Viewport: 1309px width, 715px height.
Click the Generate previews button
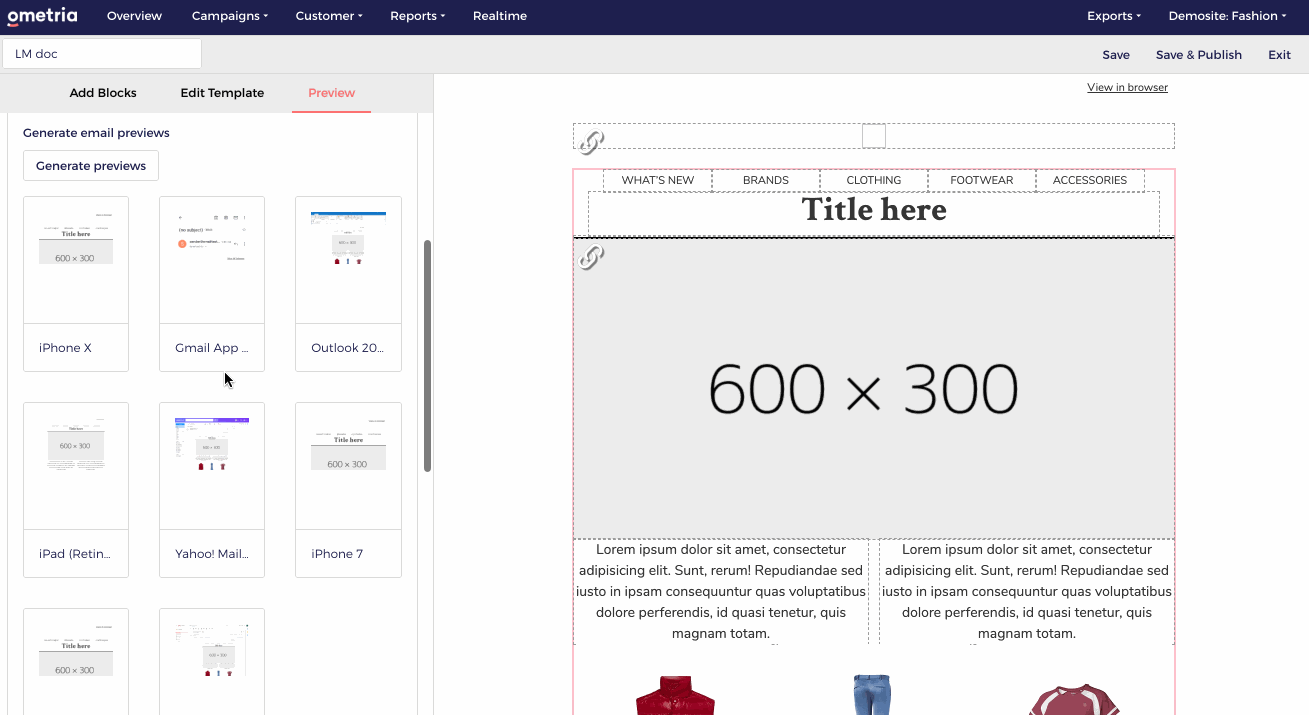pyautogui.click(x=91, y=166)
